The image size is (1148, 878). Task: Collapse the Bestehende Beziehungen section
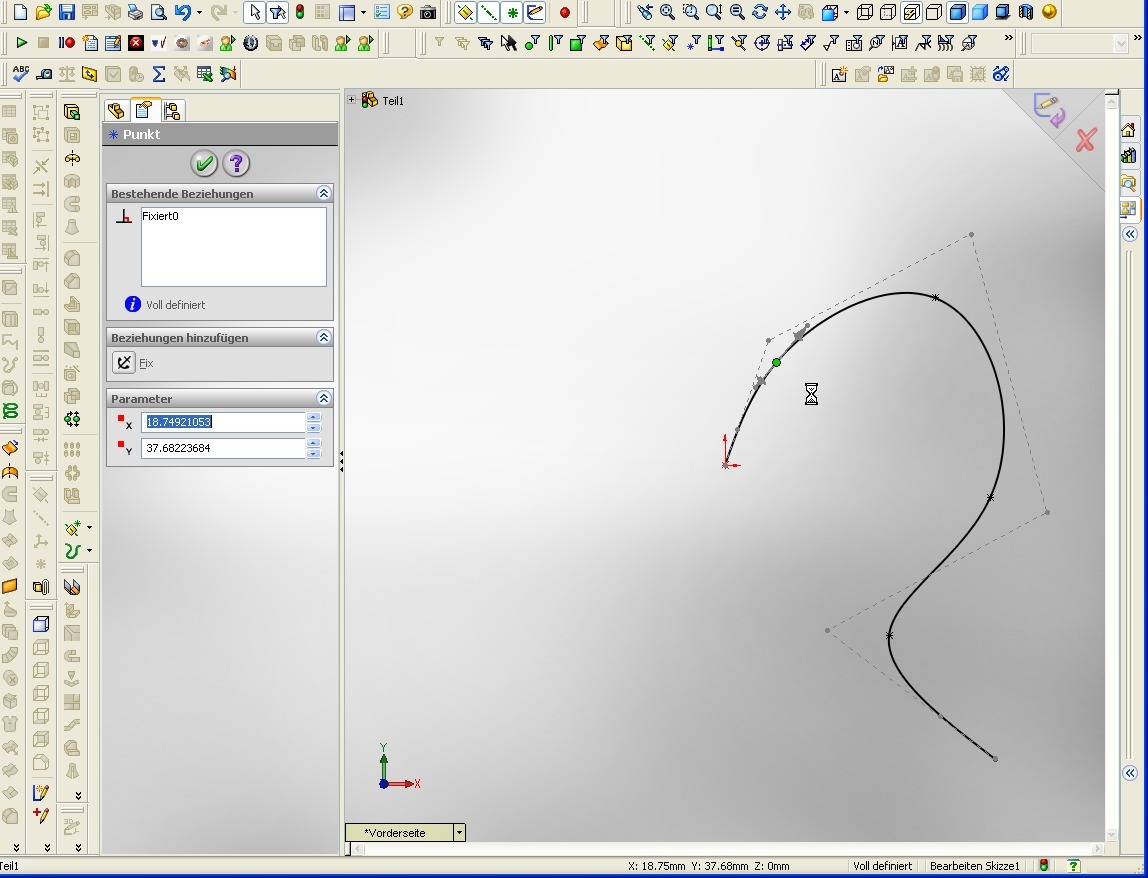[323, 193]
